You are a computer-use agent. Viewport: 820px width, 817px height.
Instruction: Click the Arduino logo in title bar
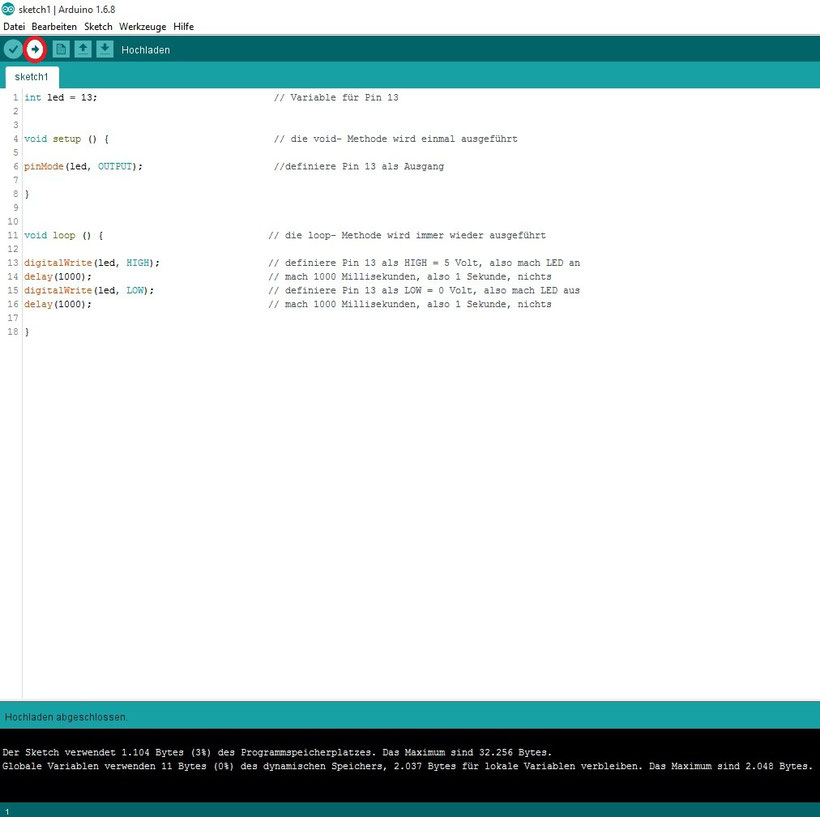[8, 9]
